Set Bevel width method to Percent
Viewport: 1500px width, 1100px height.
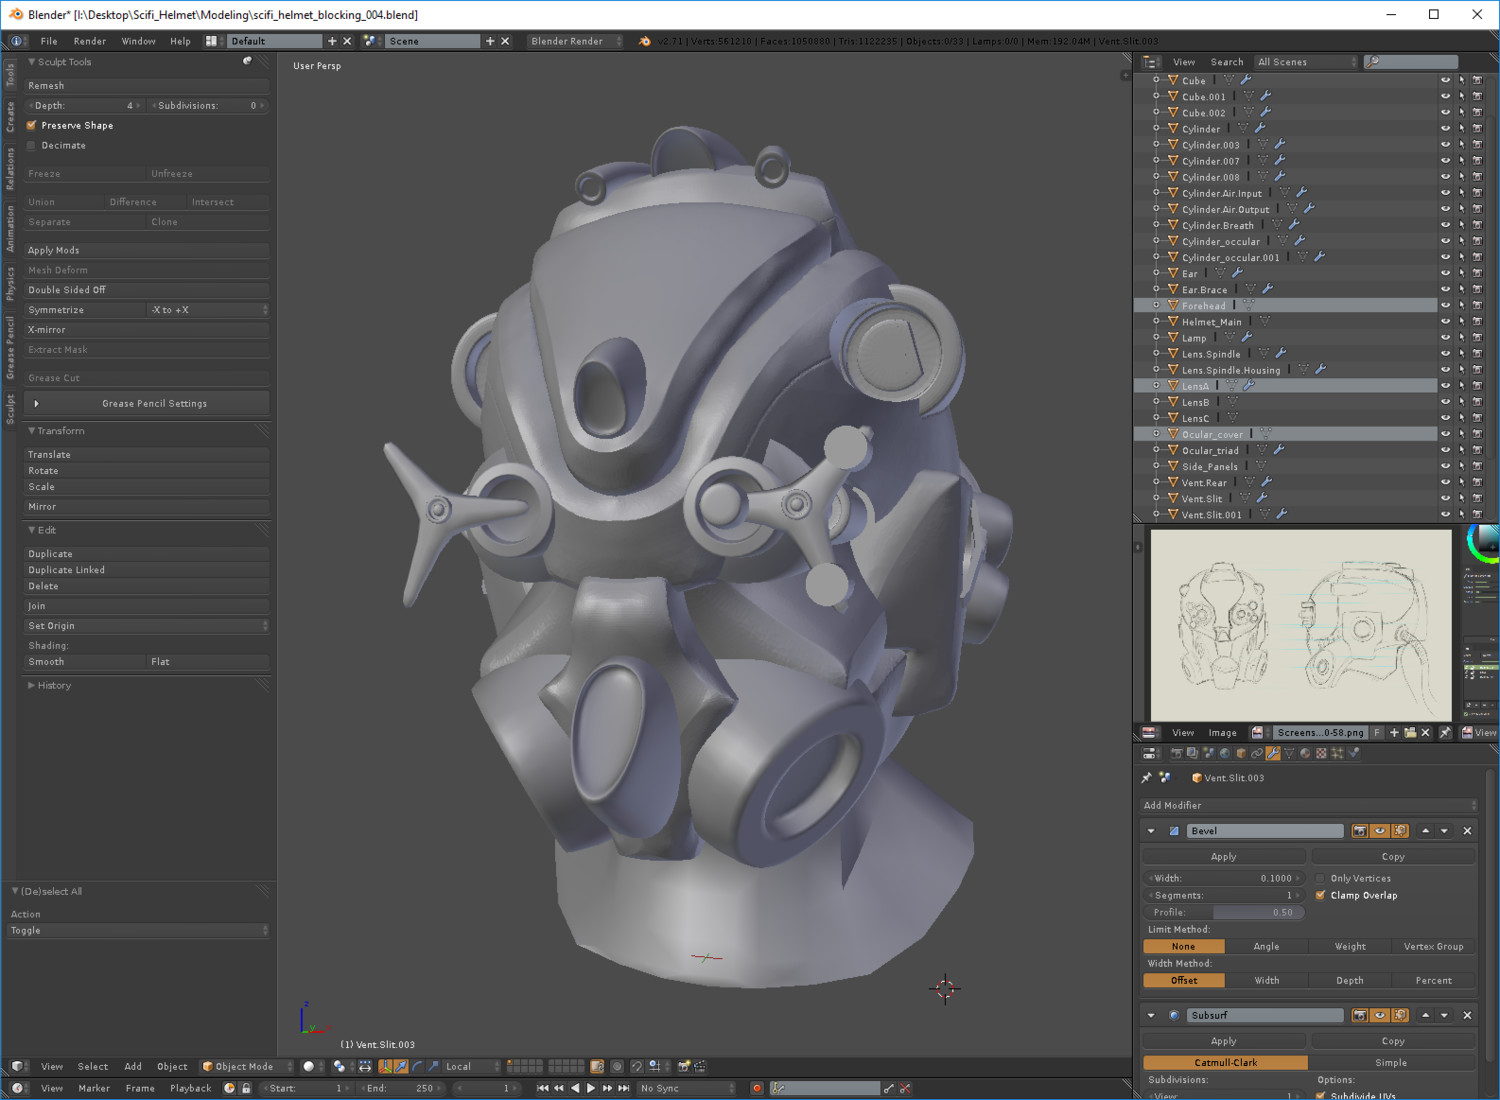click(1433, 980)
